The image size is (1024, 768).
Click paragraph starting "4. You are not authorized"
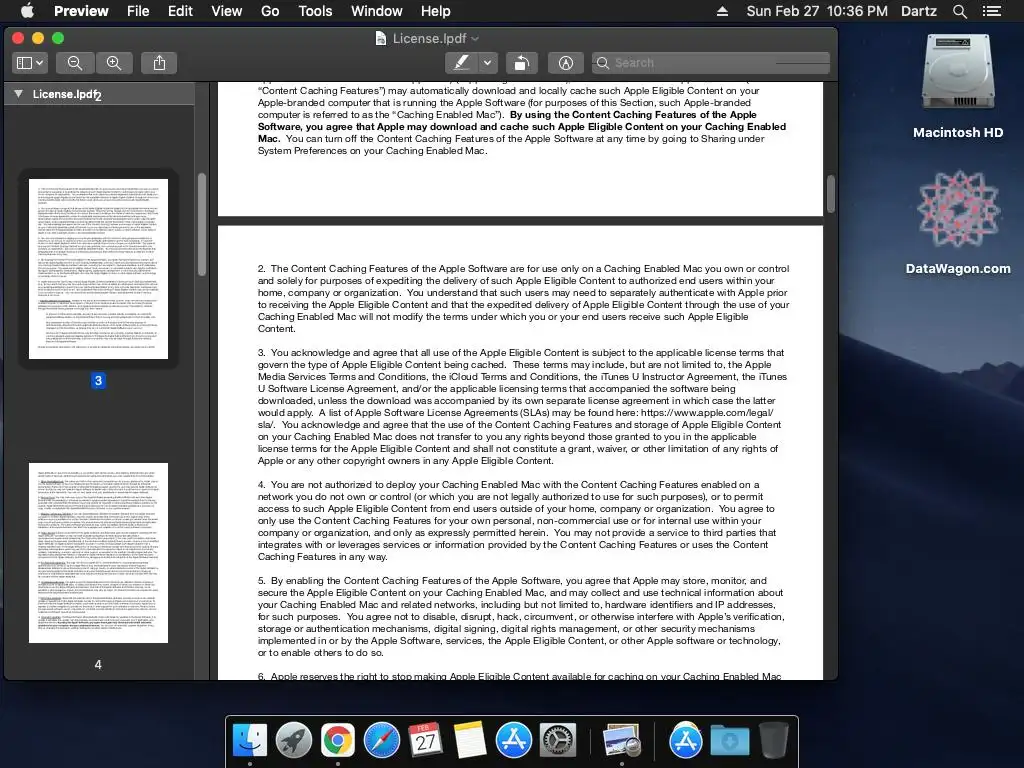pos(517,520)
